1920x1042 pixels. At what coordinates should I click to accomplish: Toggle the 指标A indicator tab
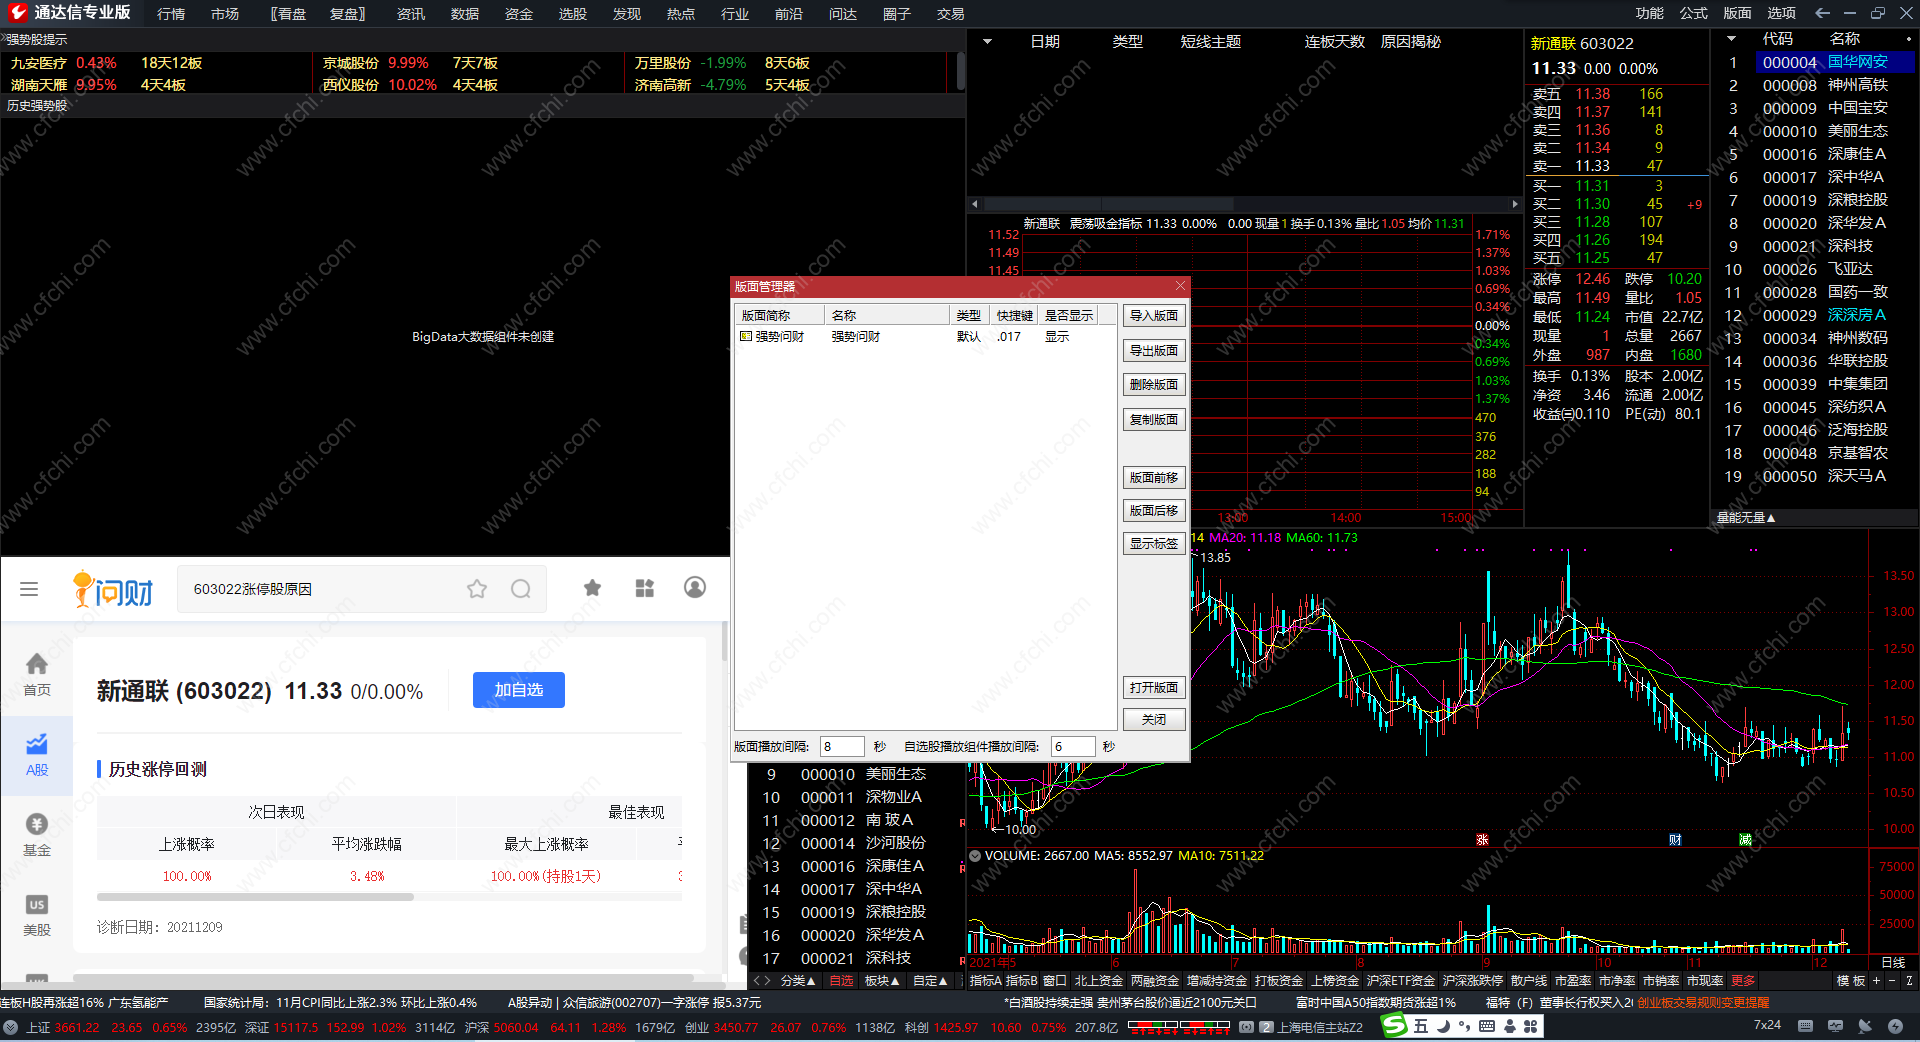pyautogui.click(x=986, y=981)
